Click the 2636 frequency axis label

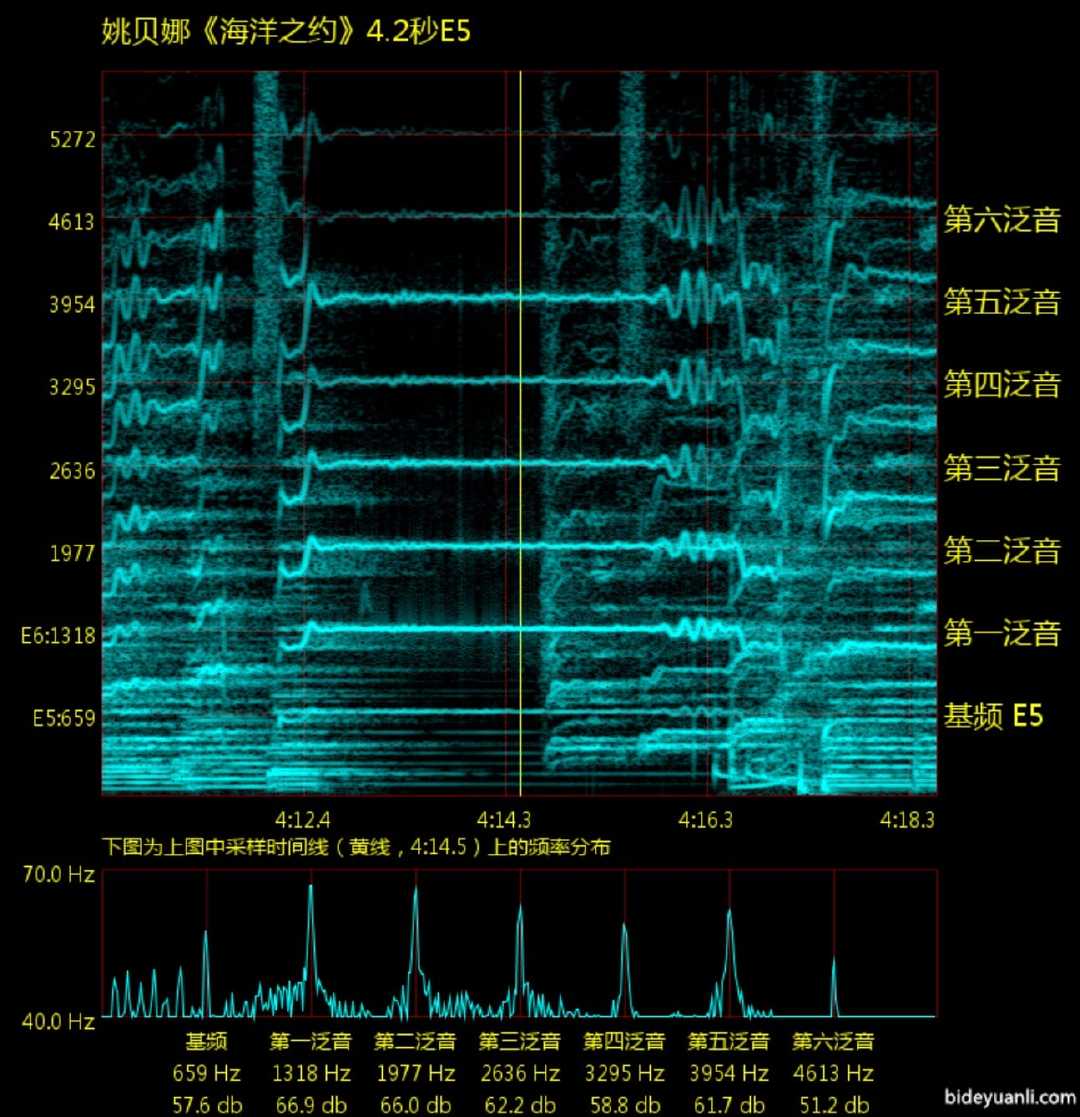pyautogui.click(x=72, y=471)
